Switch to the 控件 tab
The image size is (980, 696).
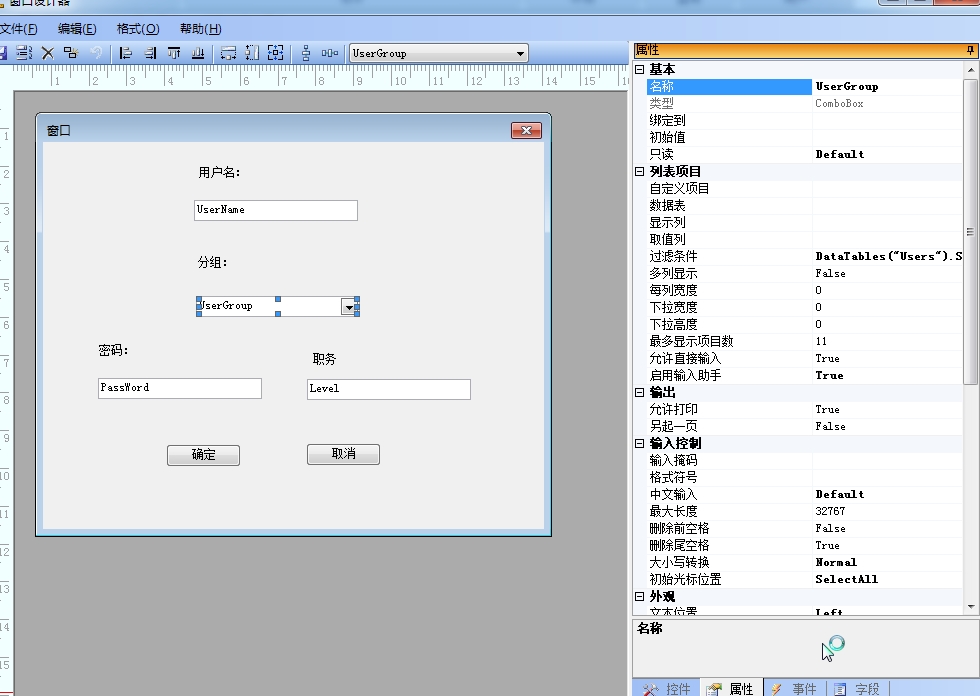[x=668, y=689]
